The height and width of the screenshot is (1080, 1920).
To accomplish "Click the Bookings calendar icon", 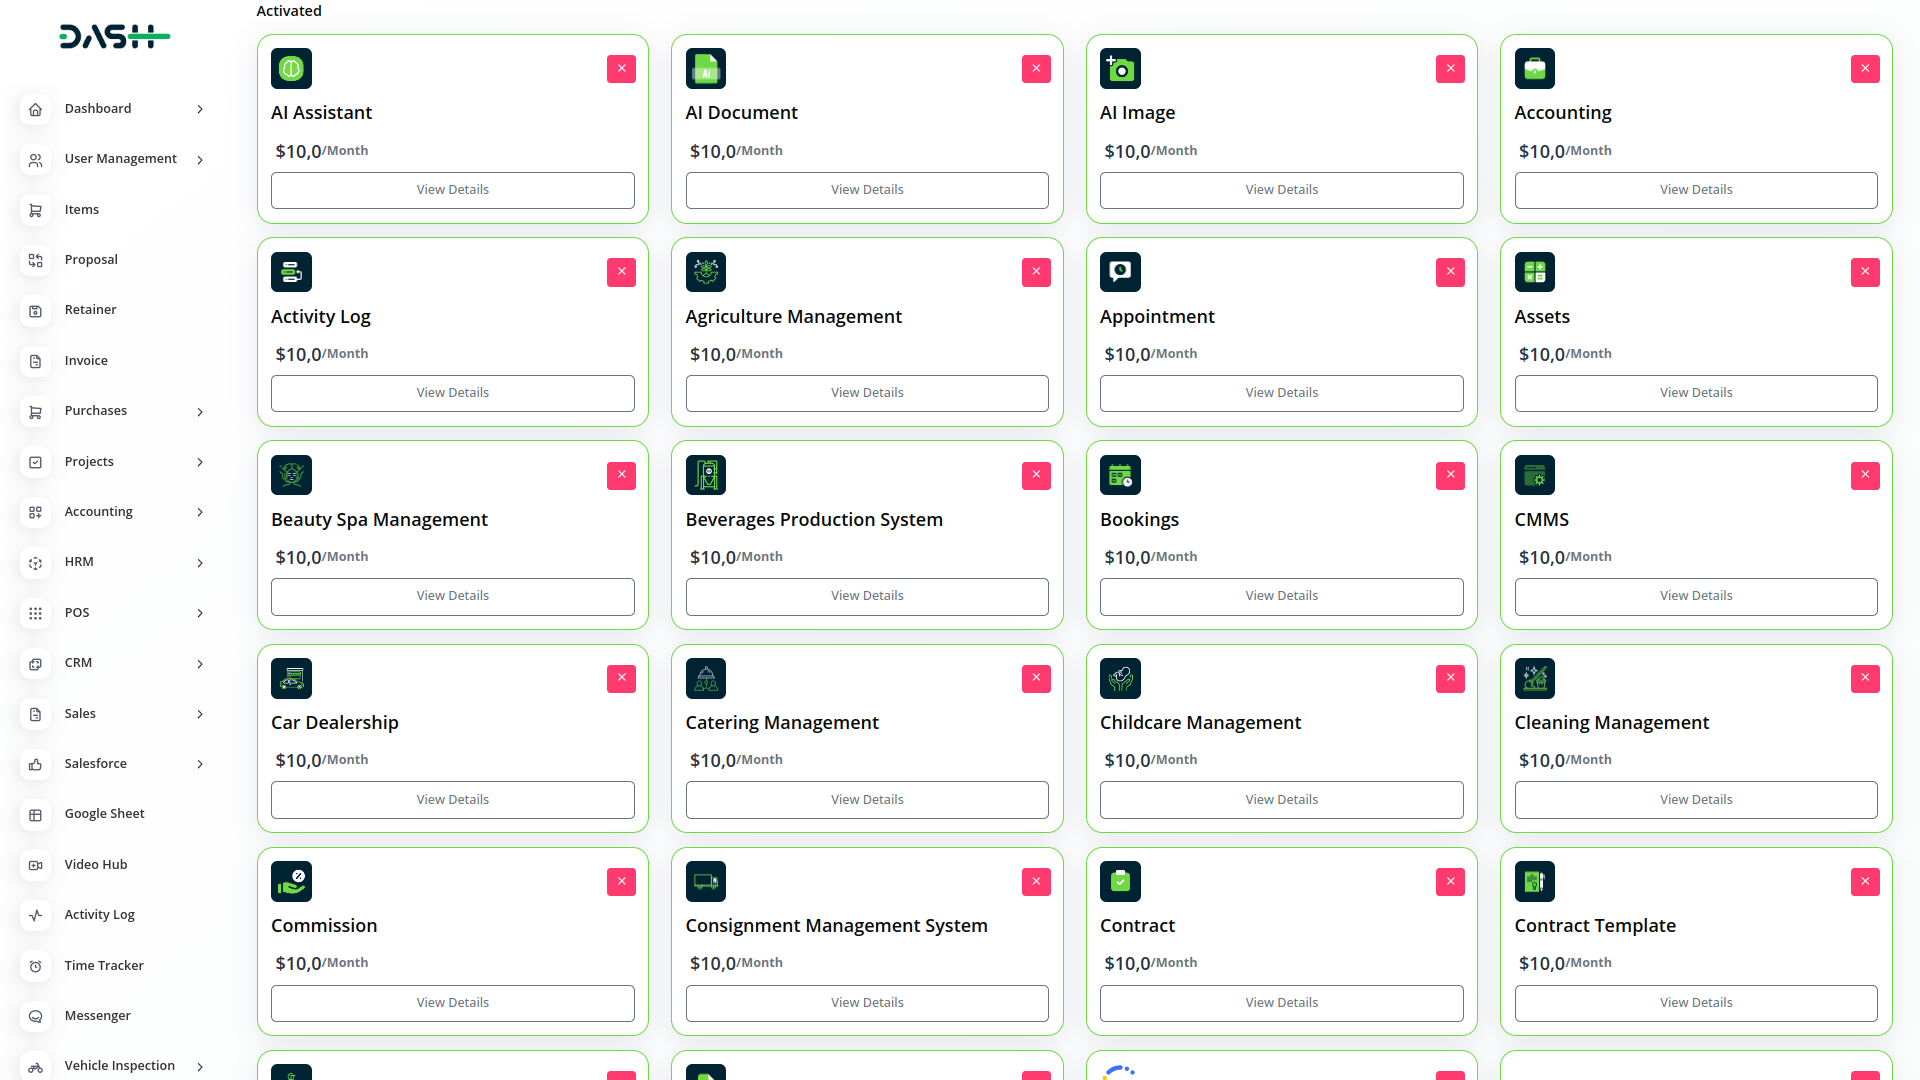I will [x=1120, y=475].
